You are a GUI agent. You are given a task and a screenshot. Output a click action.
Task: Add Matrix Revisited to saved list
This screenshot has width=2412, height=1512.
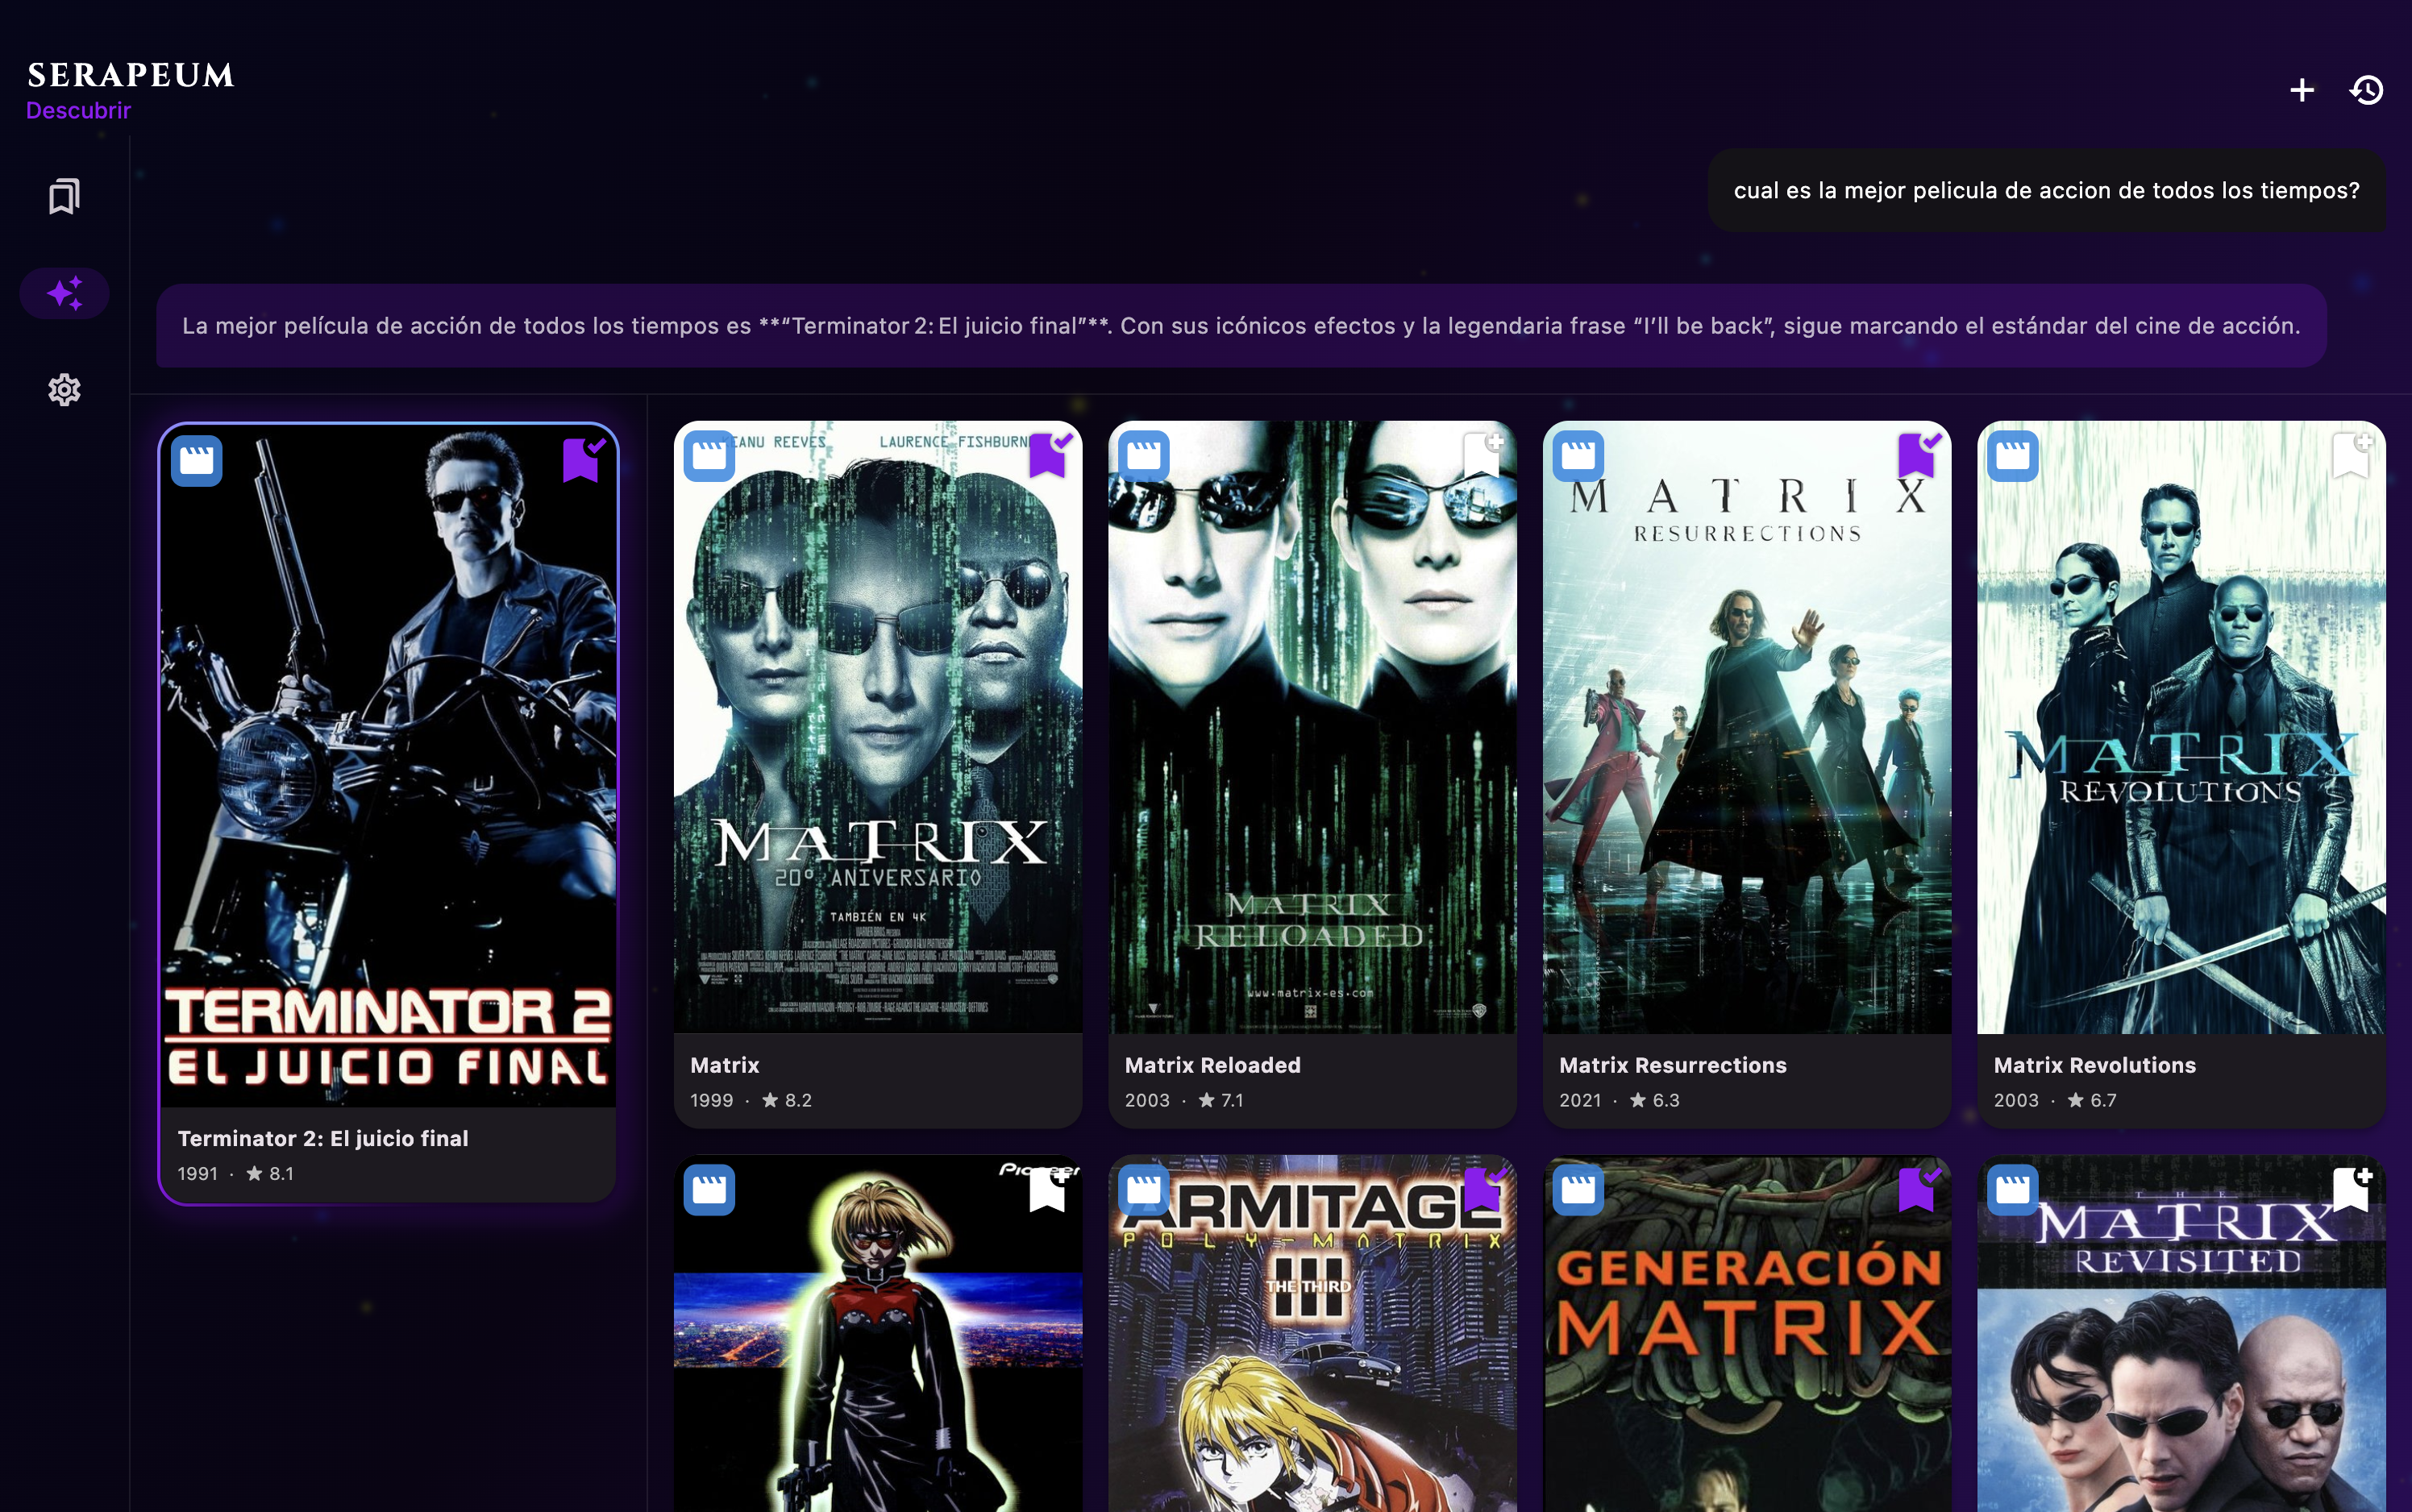click(x=2352, y=1189)
